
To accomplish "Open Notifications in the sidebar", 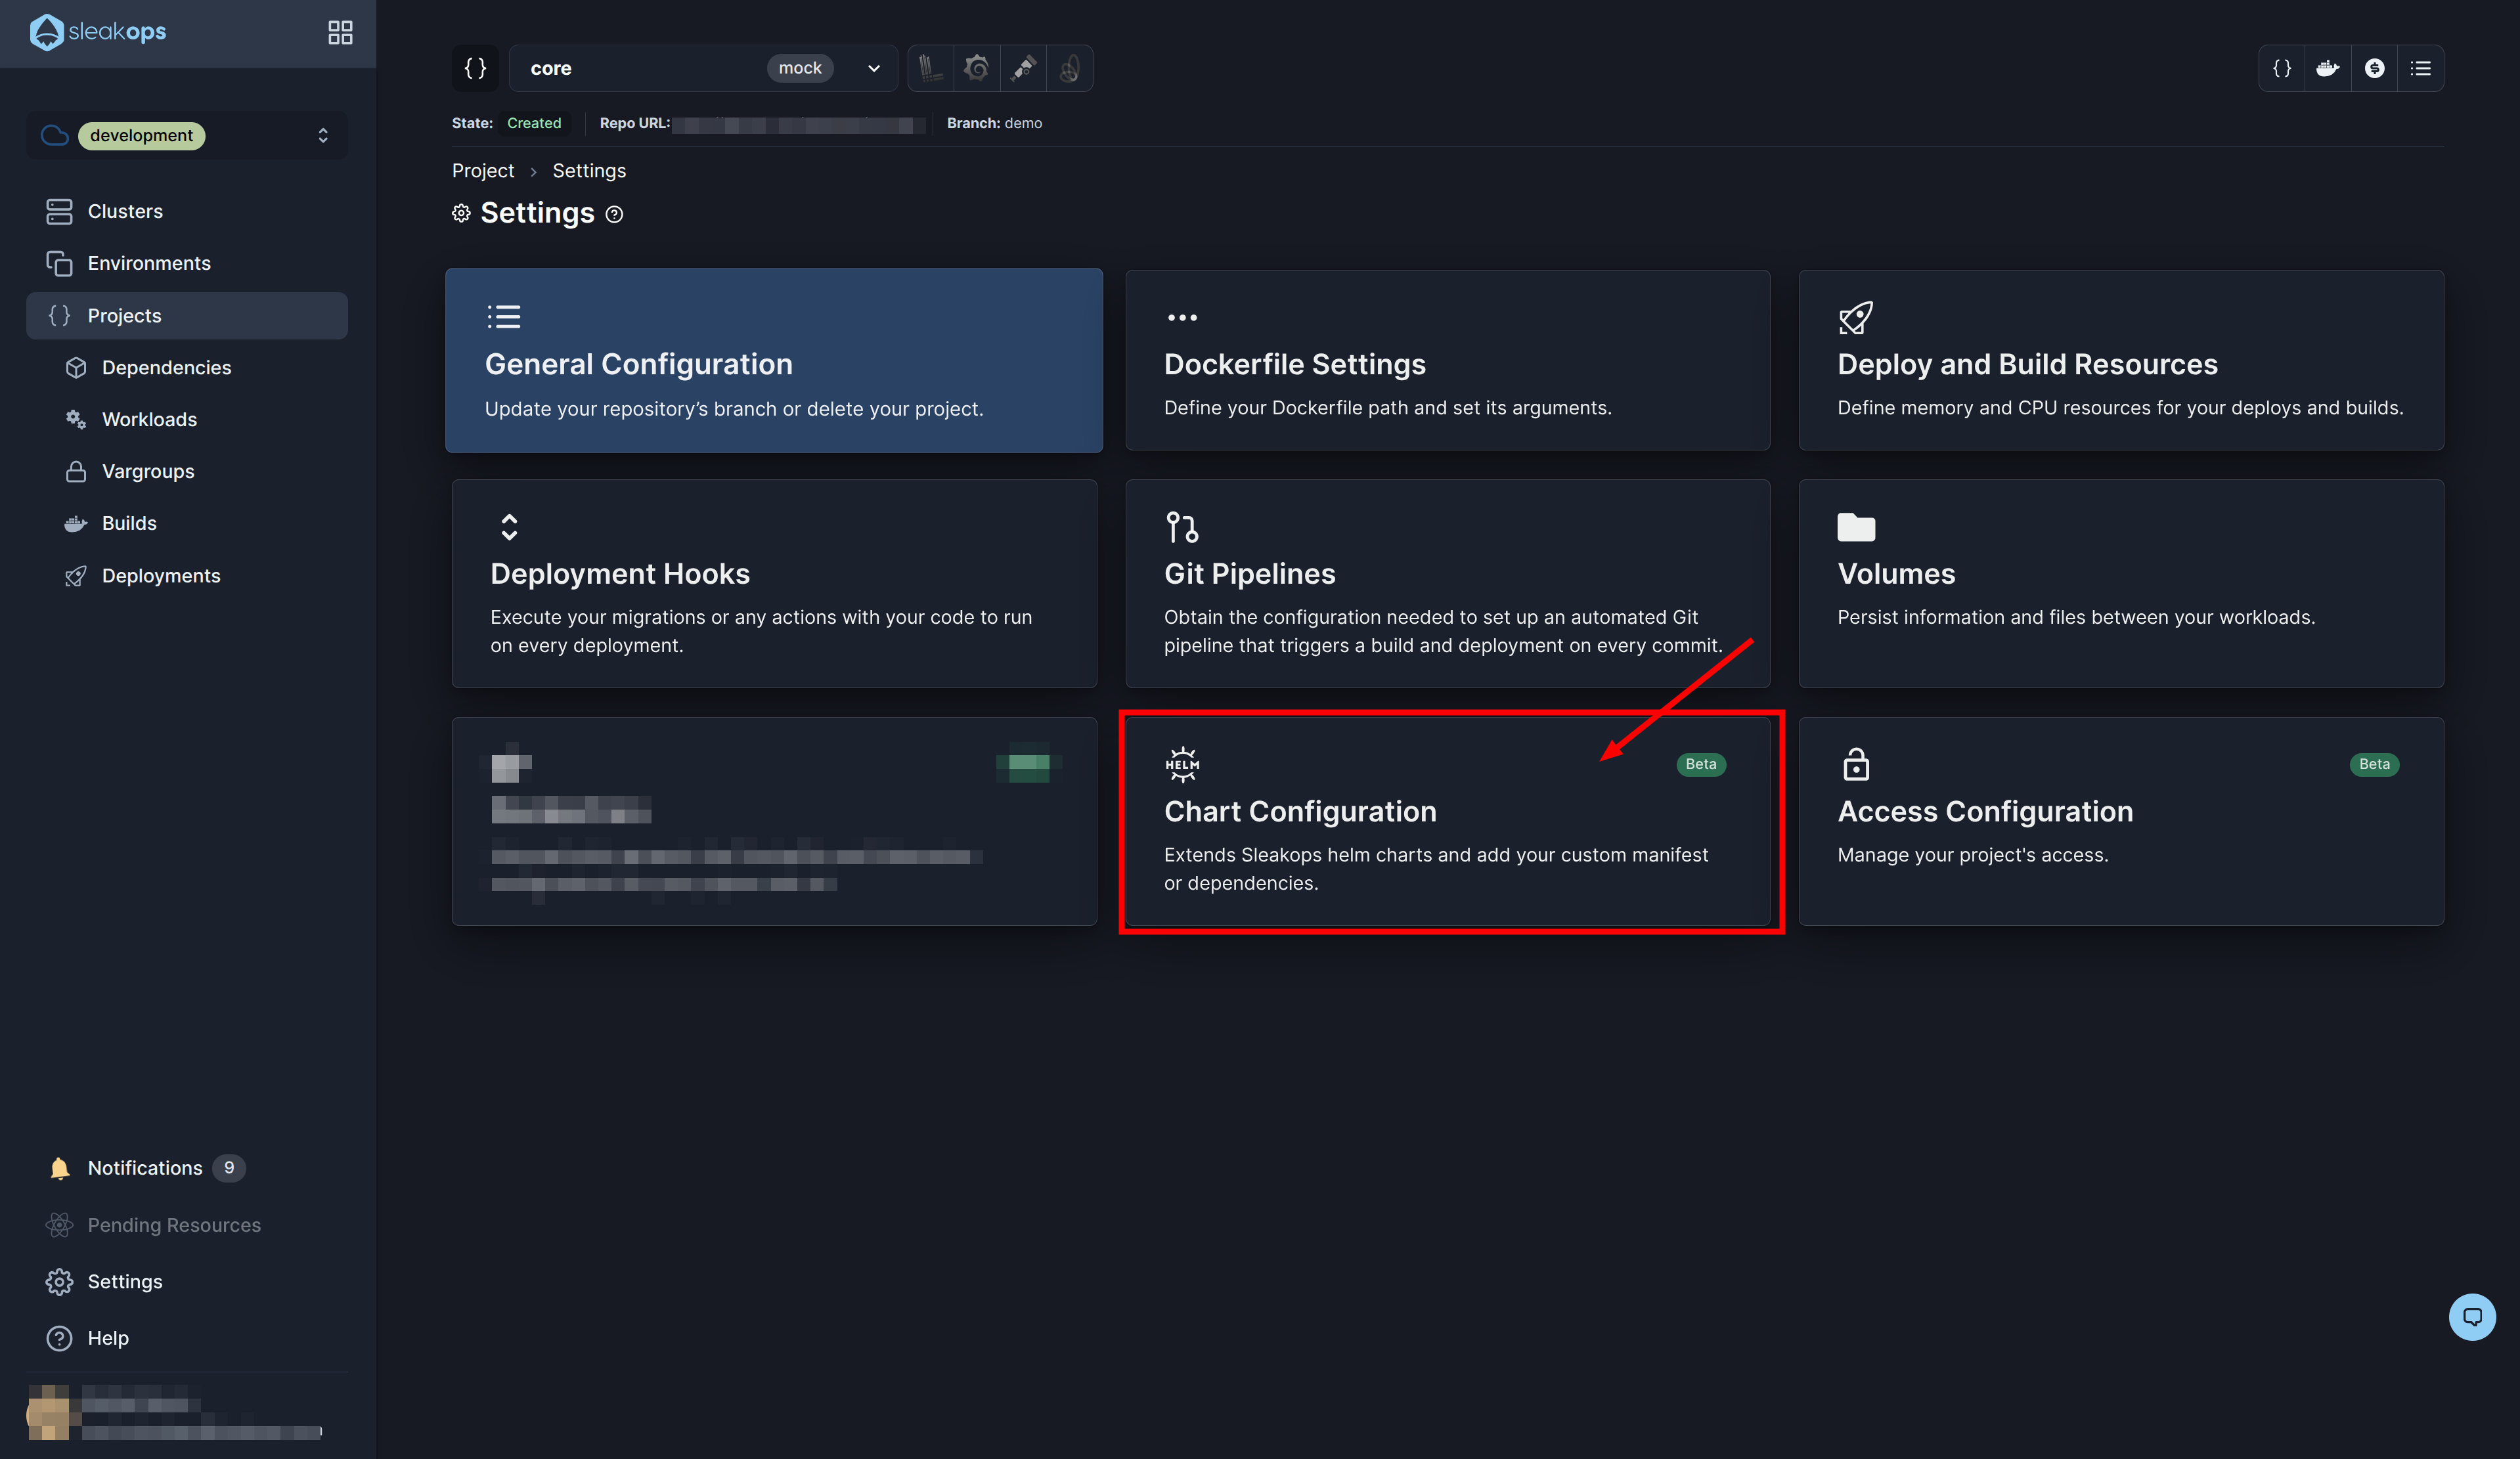I will [x=187, y=1168].
